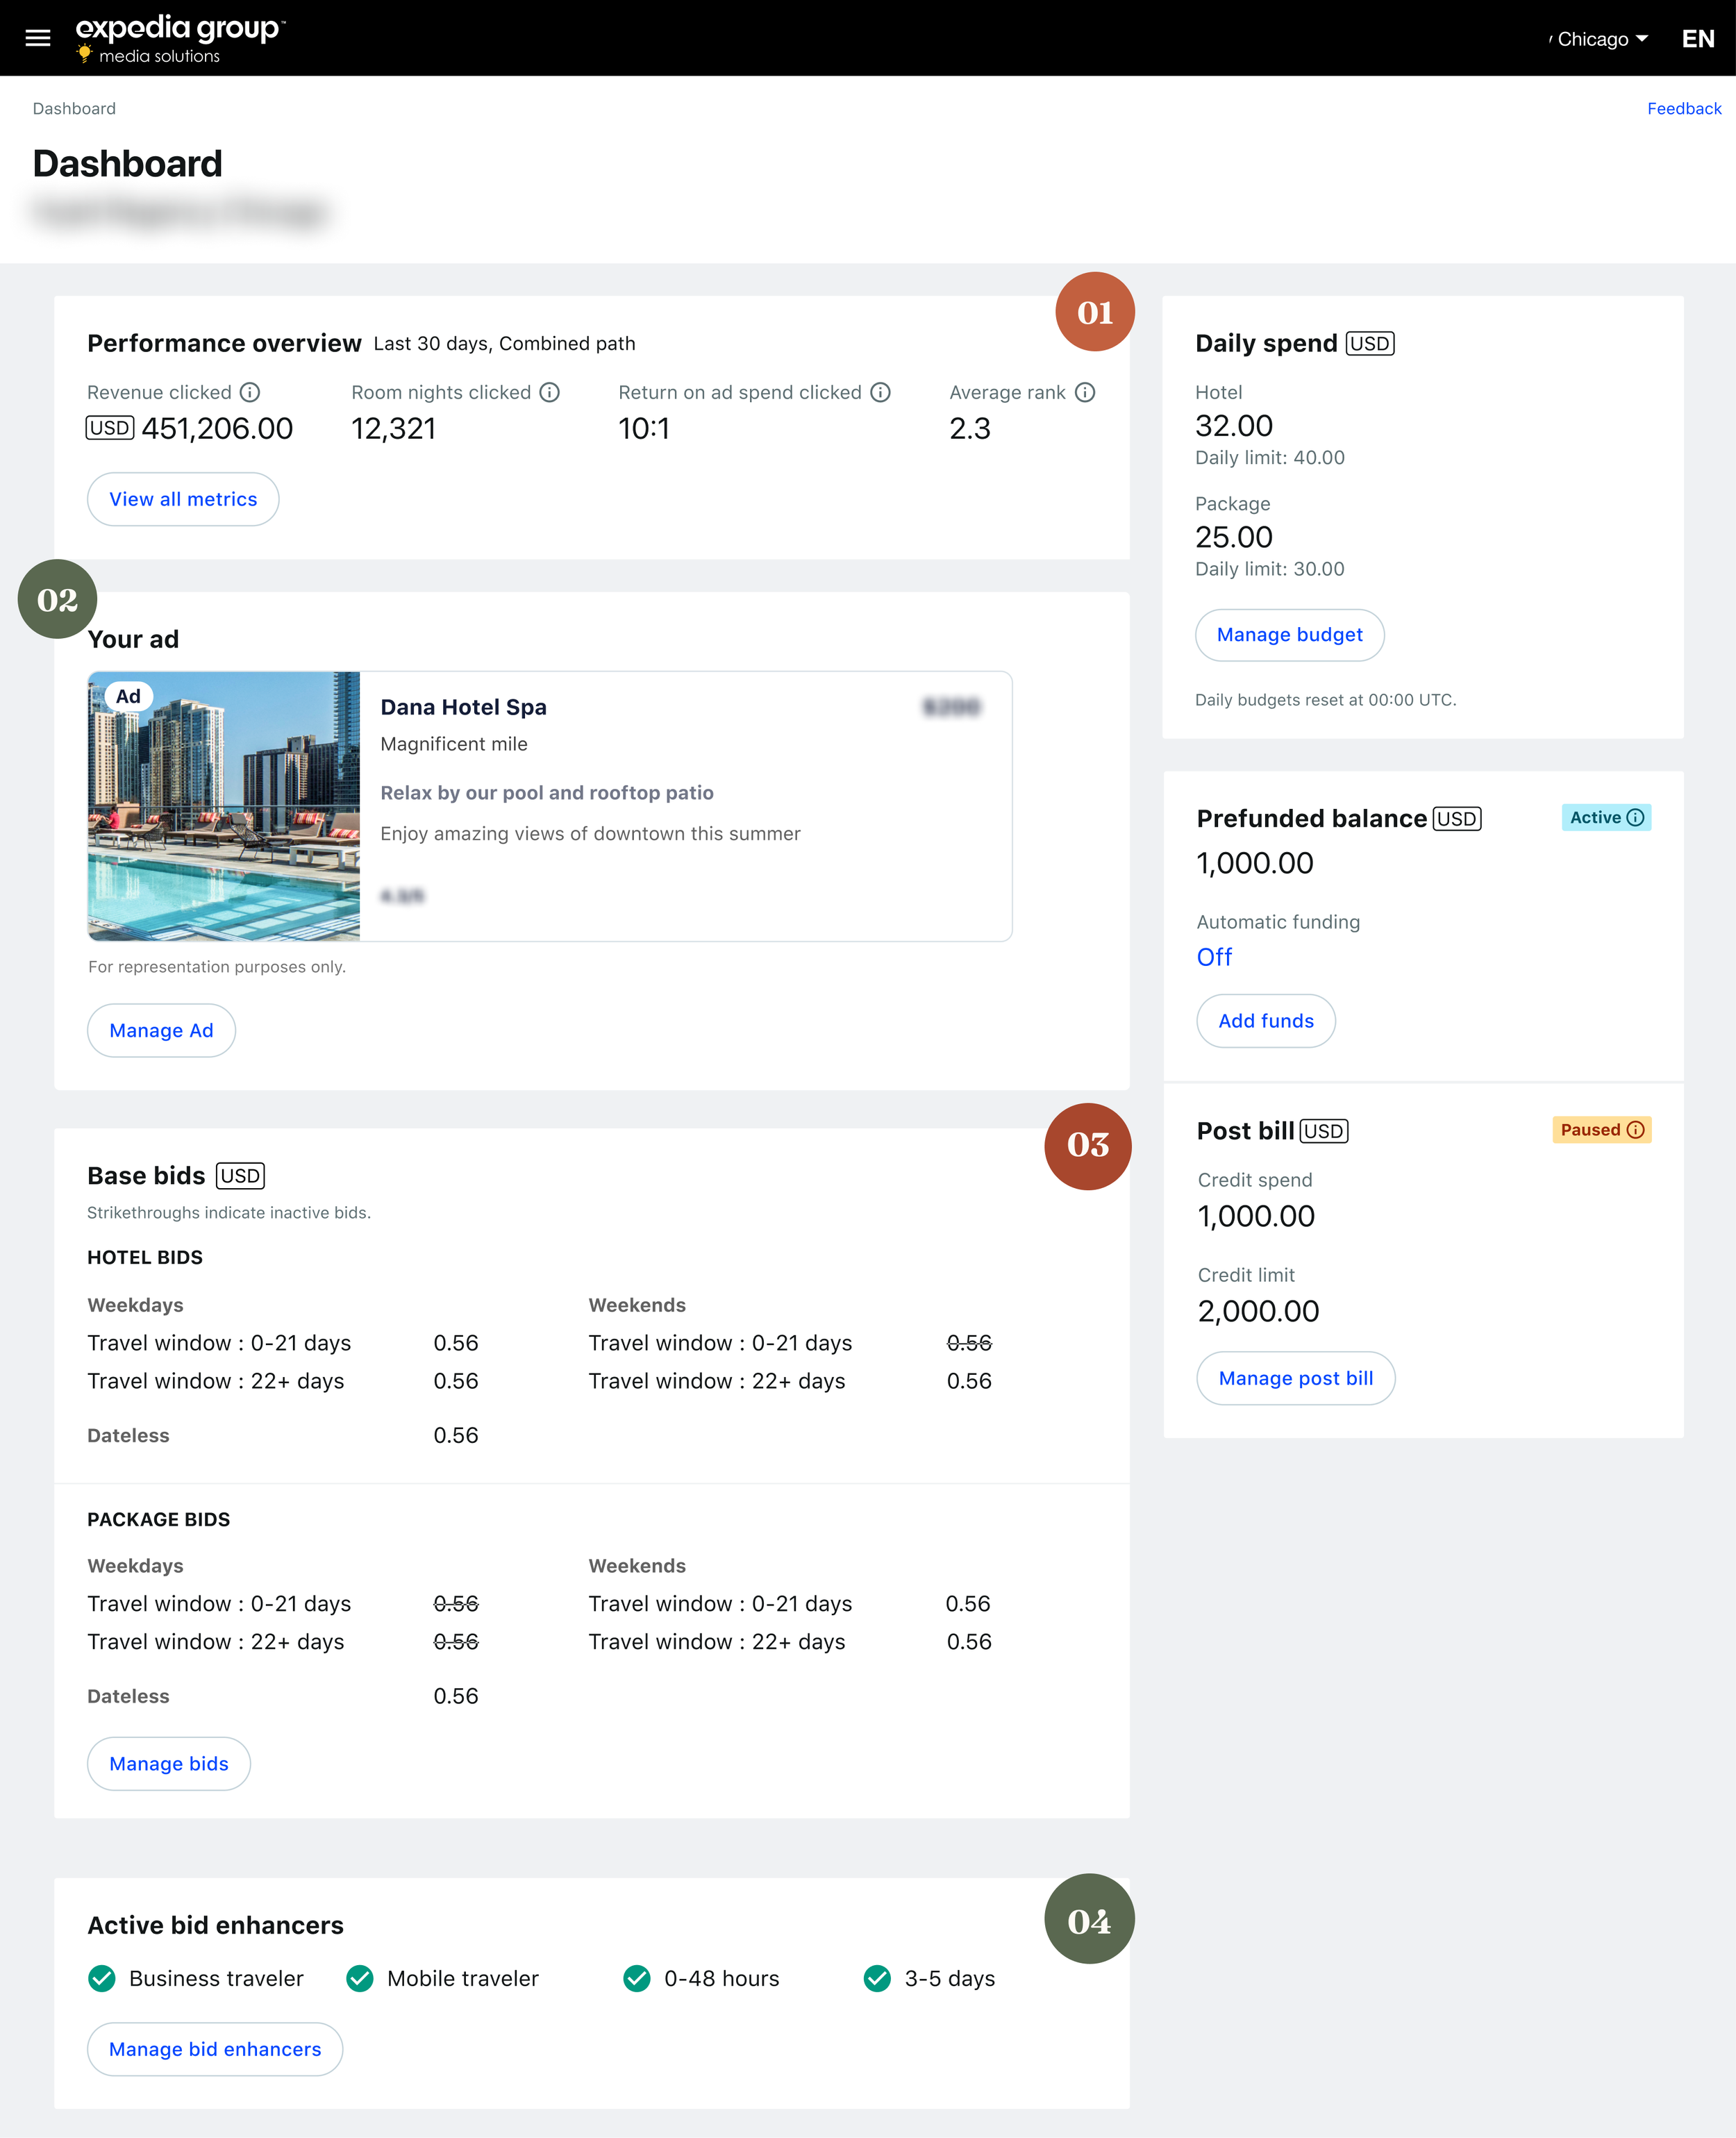Click View all metrics button
Viewport: 1736px width, 2138px height.
pyautogui.click(x=183, y=499)
